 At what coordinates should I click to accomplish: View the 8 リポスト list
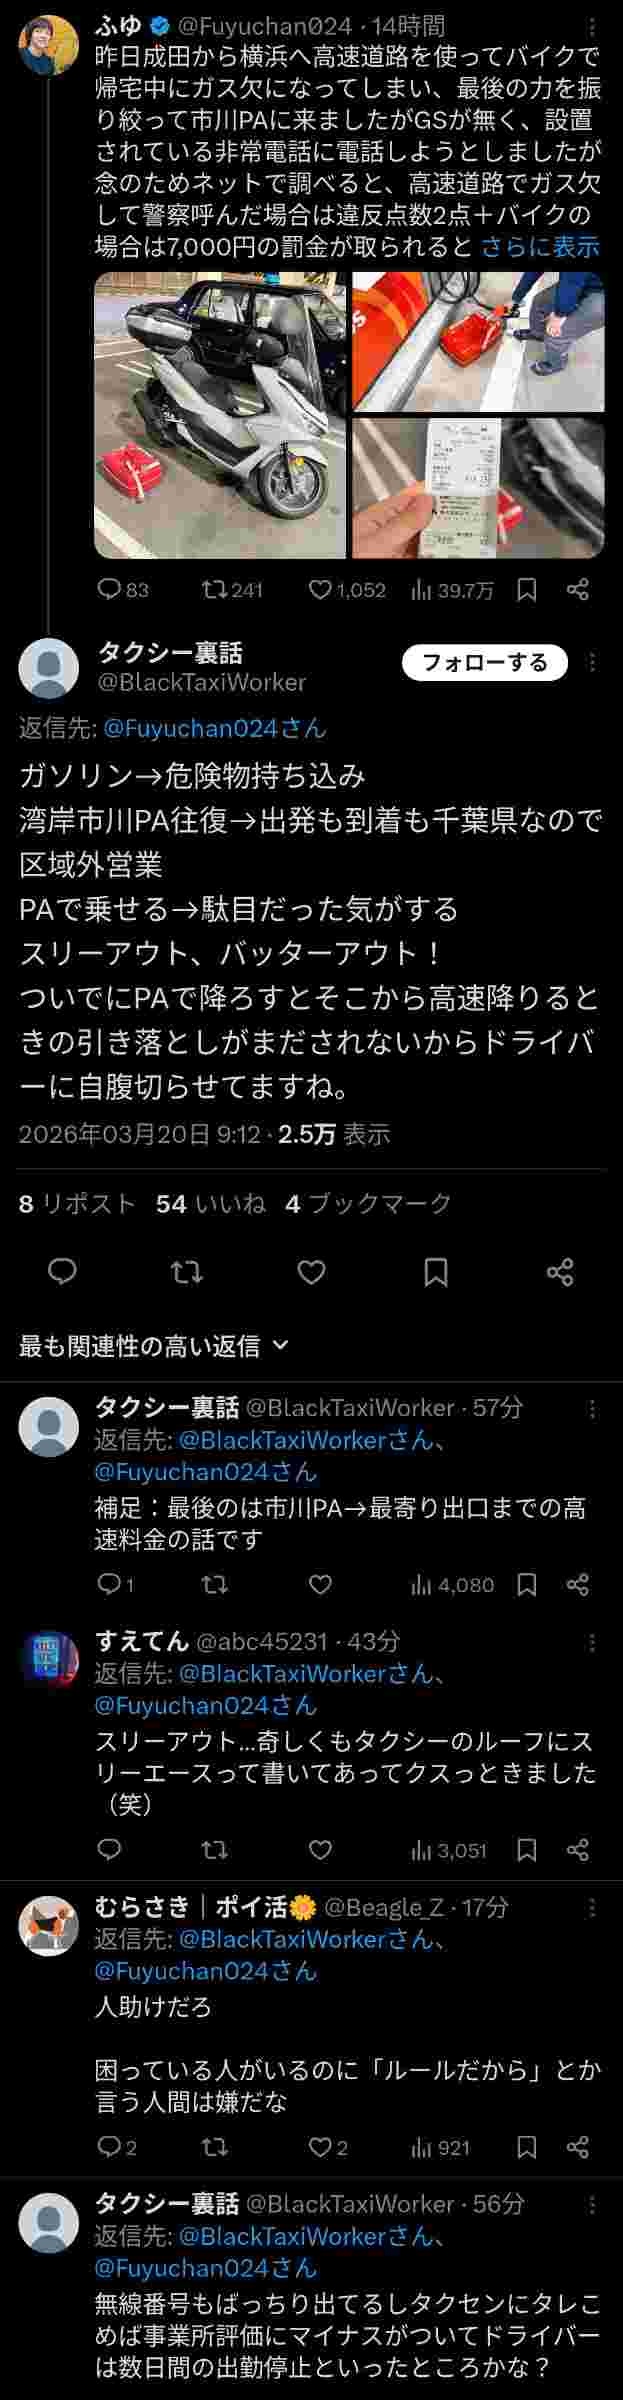(77, 1203)
